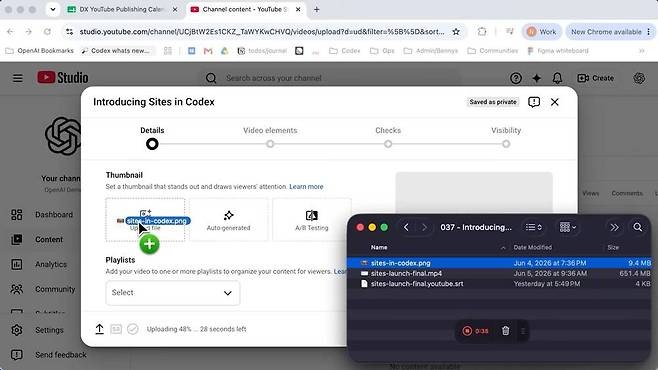Go forward in the Finder window
The image size is (658, 370).
[424, 227]
